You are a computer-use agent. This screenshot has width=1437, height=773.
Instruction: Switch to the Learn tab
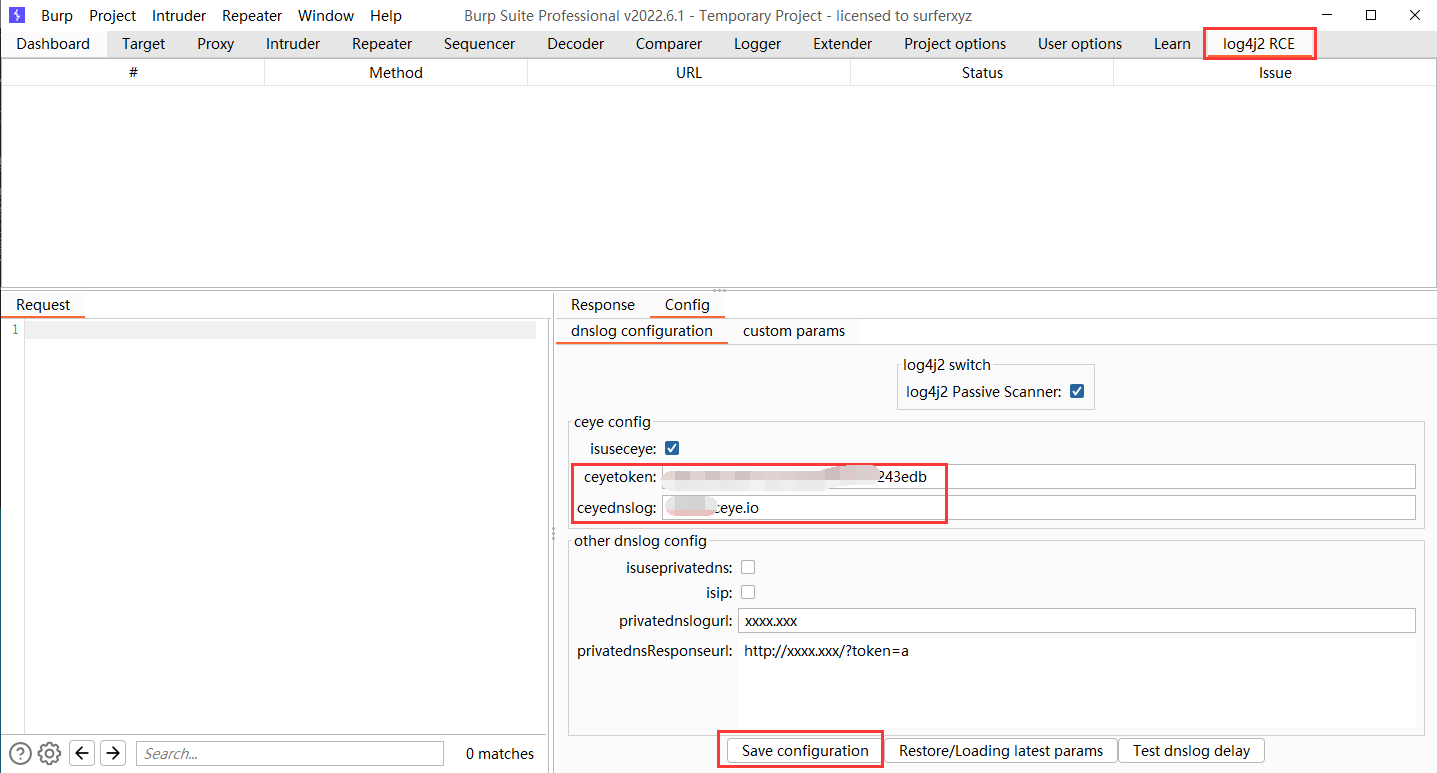[x=1172, y=44]
